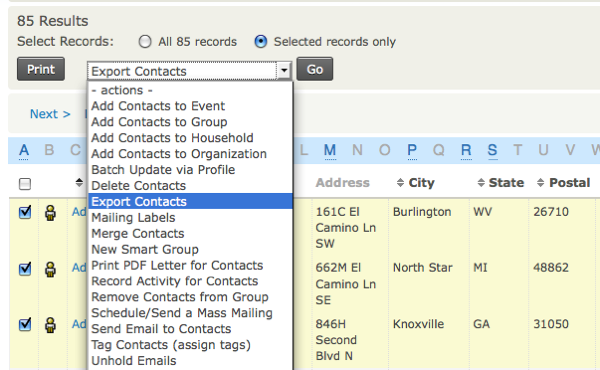Click the City column header
The width and height of the screenshot is (600, 370).
(421, 183)
